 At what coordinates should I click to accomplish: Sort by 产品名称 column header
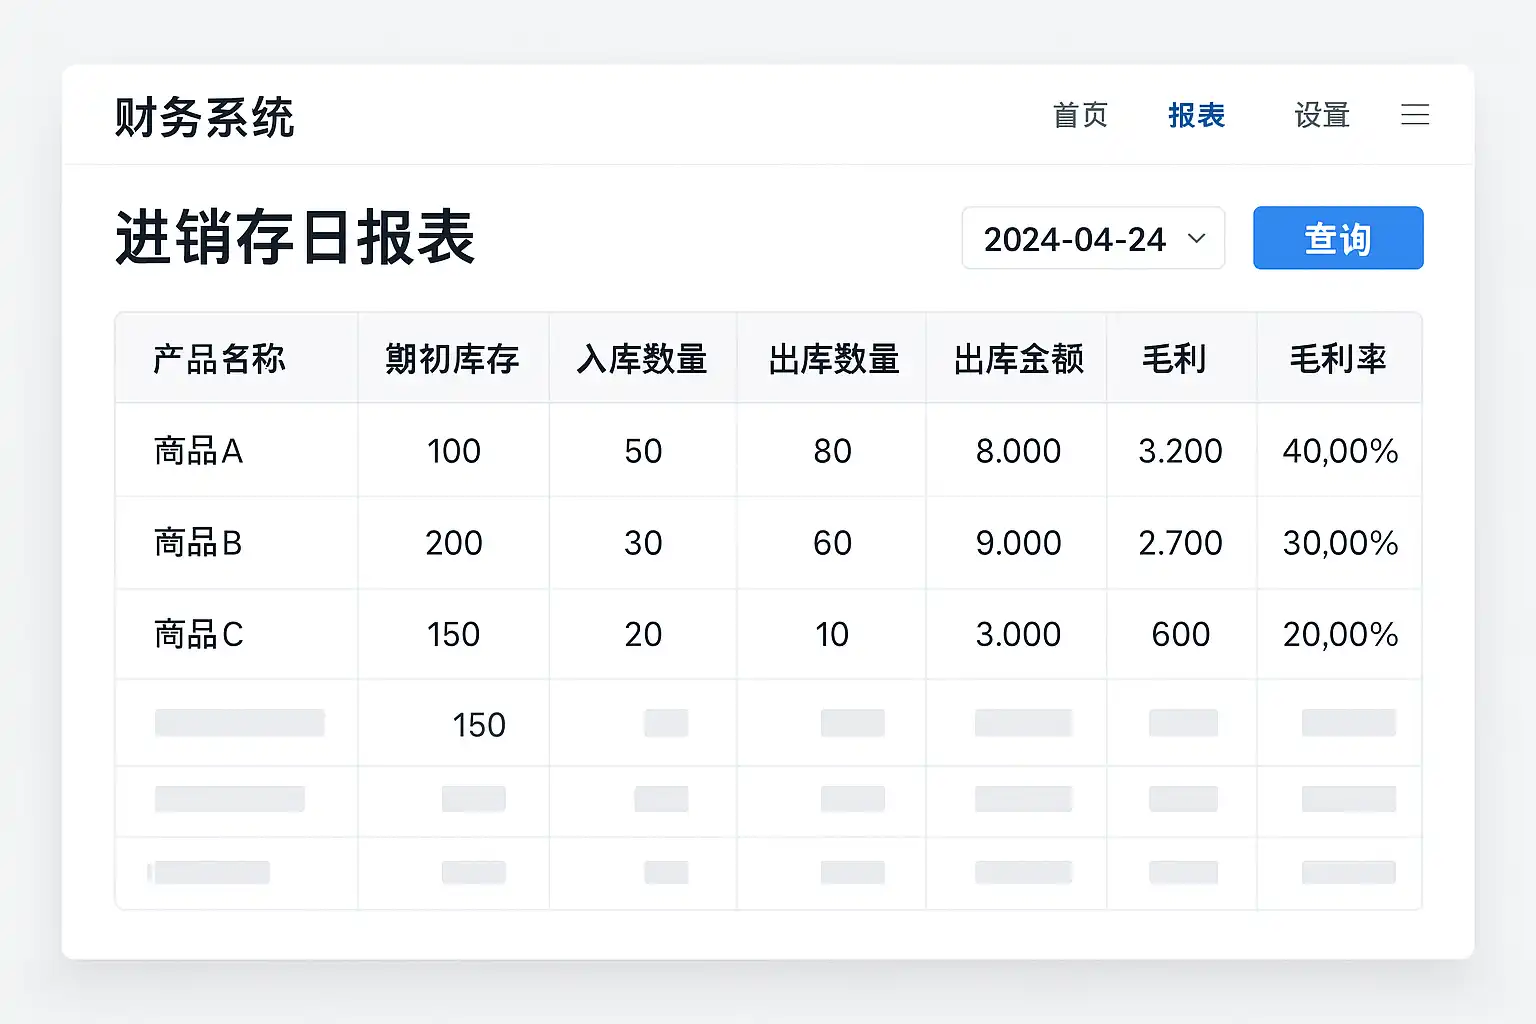219,359
